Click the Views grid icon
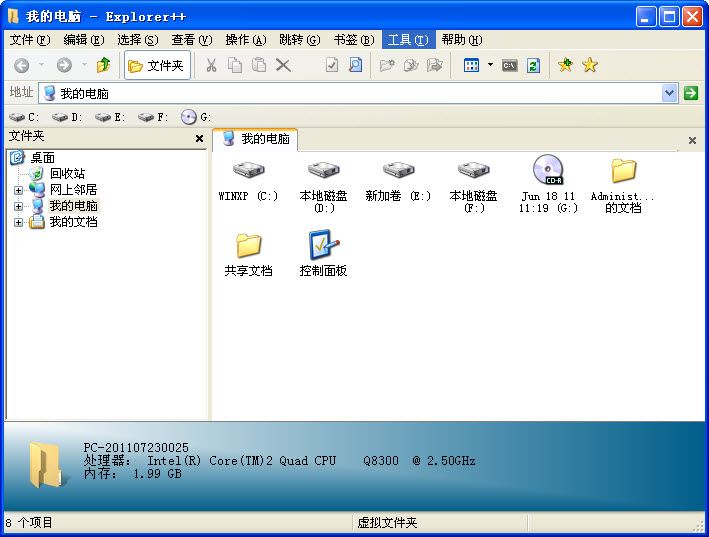This screenshot has width=709, height=537. pos(471,66)
